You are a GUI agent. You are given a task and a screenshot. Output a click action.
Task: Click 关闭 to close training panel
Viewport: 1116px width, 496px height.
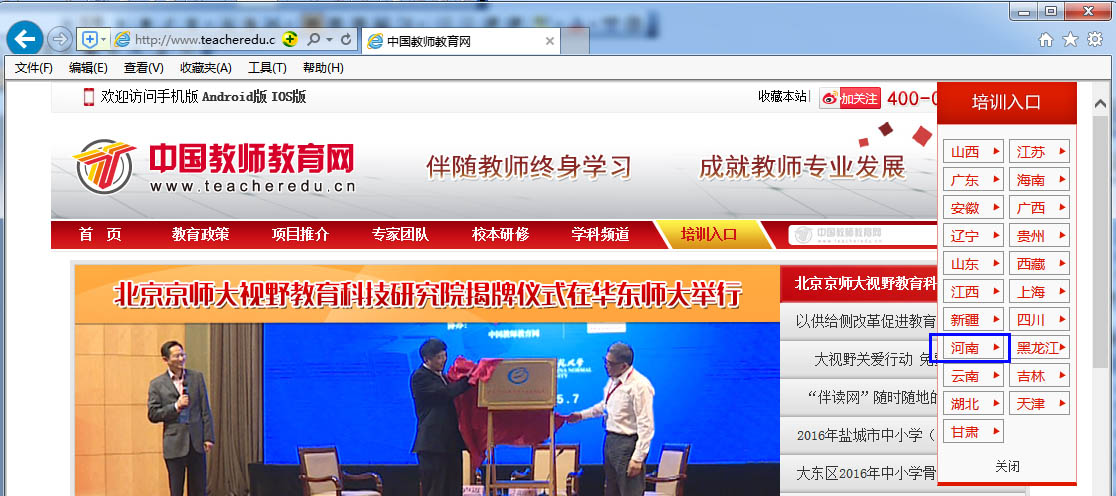tap(1007, 467)
